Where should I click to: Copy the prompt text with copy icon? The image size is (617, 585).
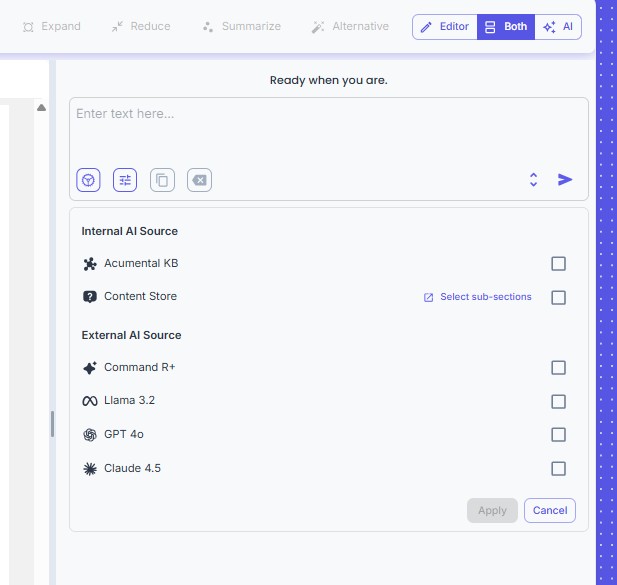point(162,180)
